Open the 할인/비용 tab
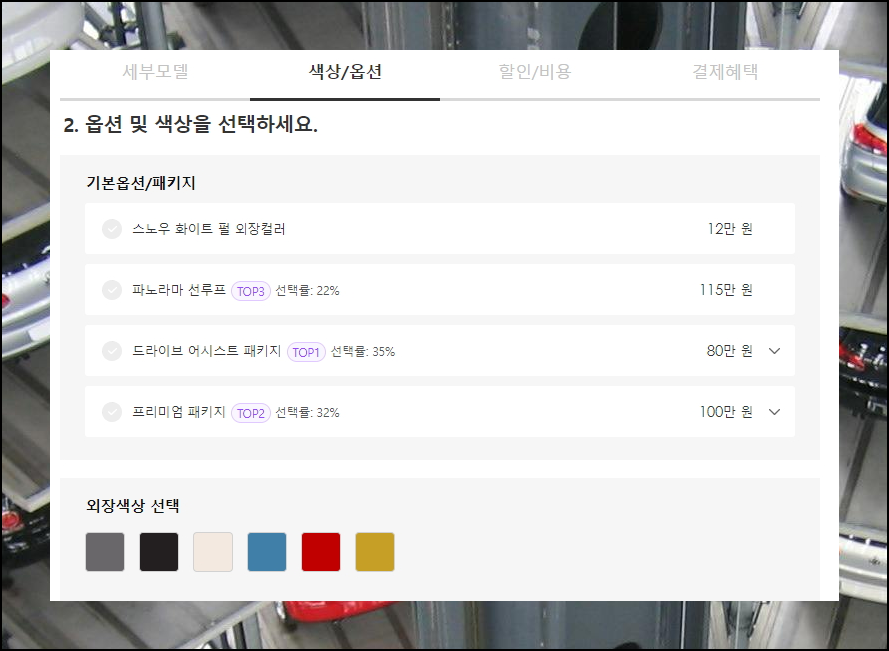The width and height of the screenshot is (889, 651). [x=535, y=72]
